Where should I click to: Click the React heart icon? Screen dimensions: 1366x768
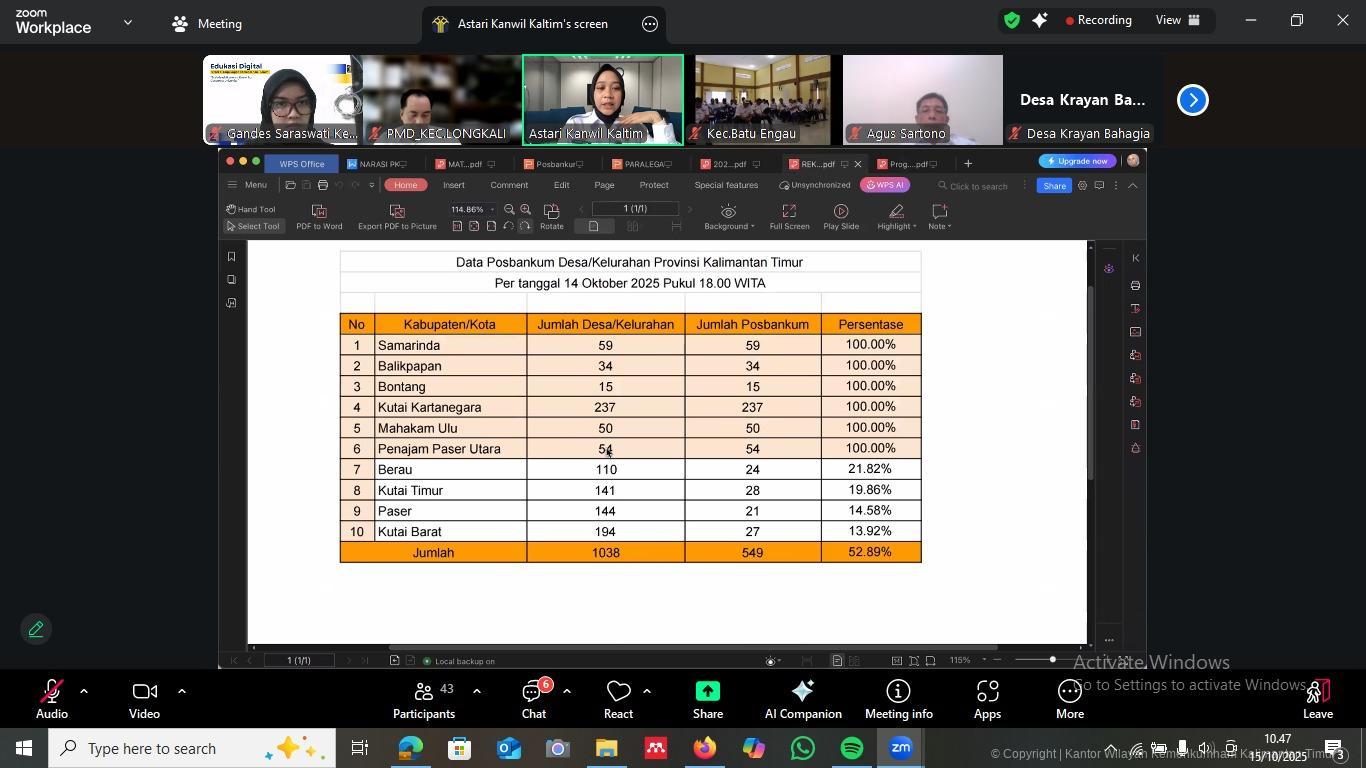pos(618,692)
